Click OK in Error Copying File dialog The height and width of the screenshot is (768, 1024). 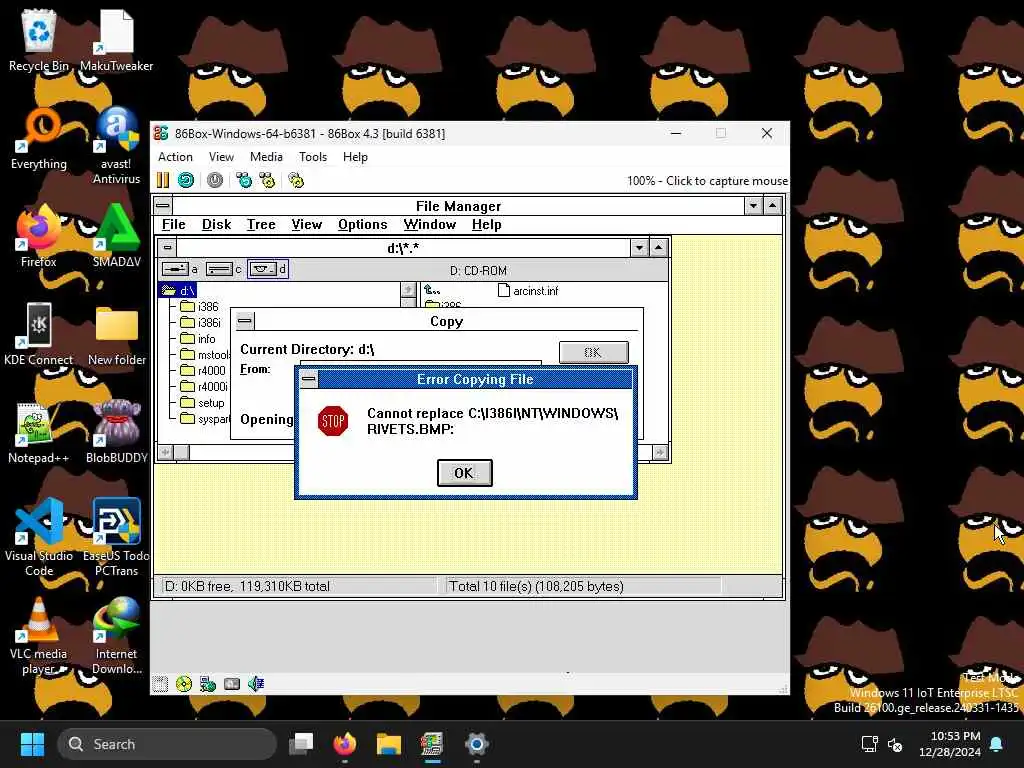(x=464, y=473)
